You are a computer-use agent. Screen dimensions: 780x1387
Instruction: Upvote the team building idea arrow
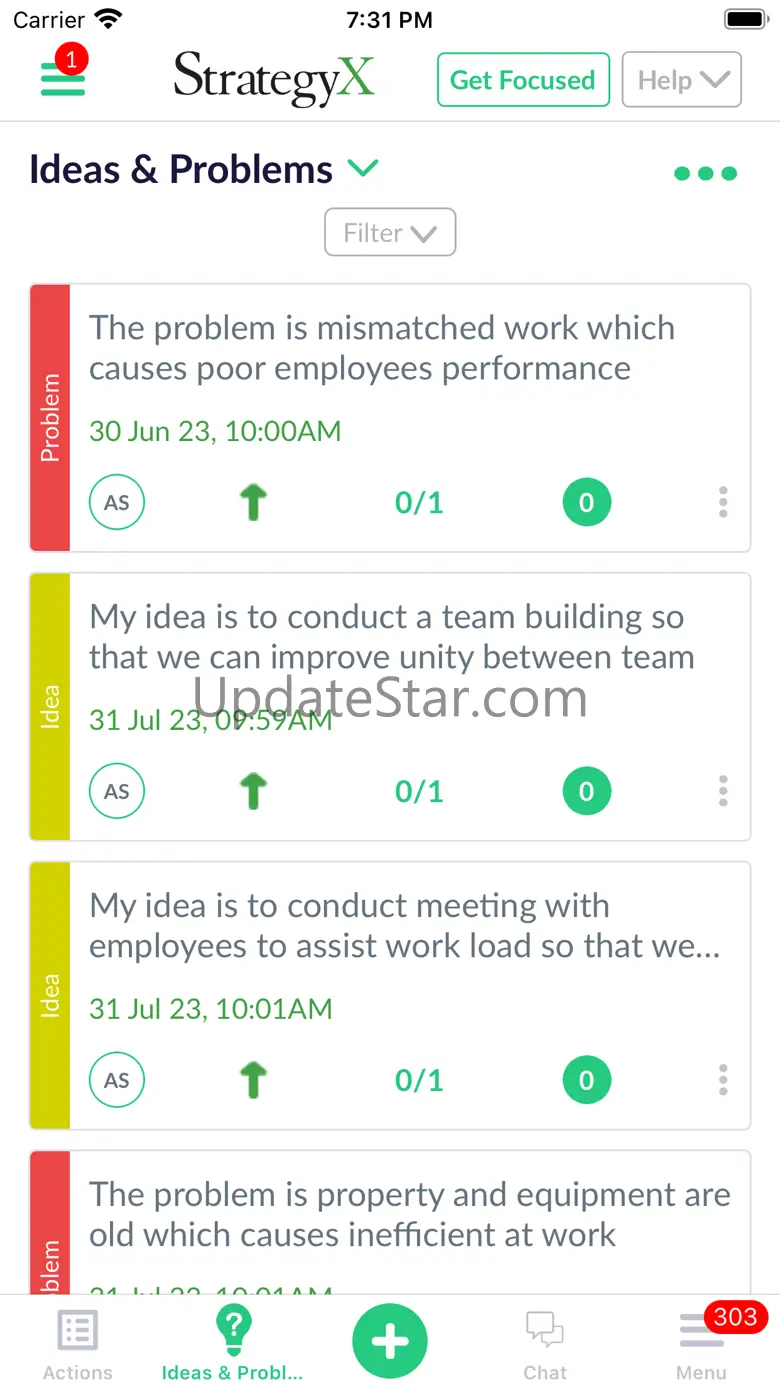click(254, 791)
